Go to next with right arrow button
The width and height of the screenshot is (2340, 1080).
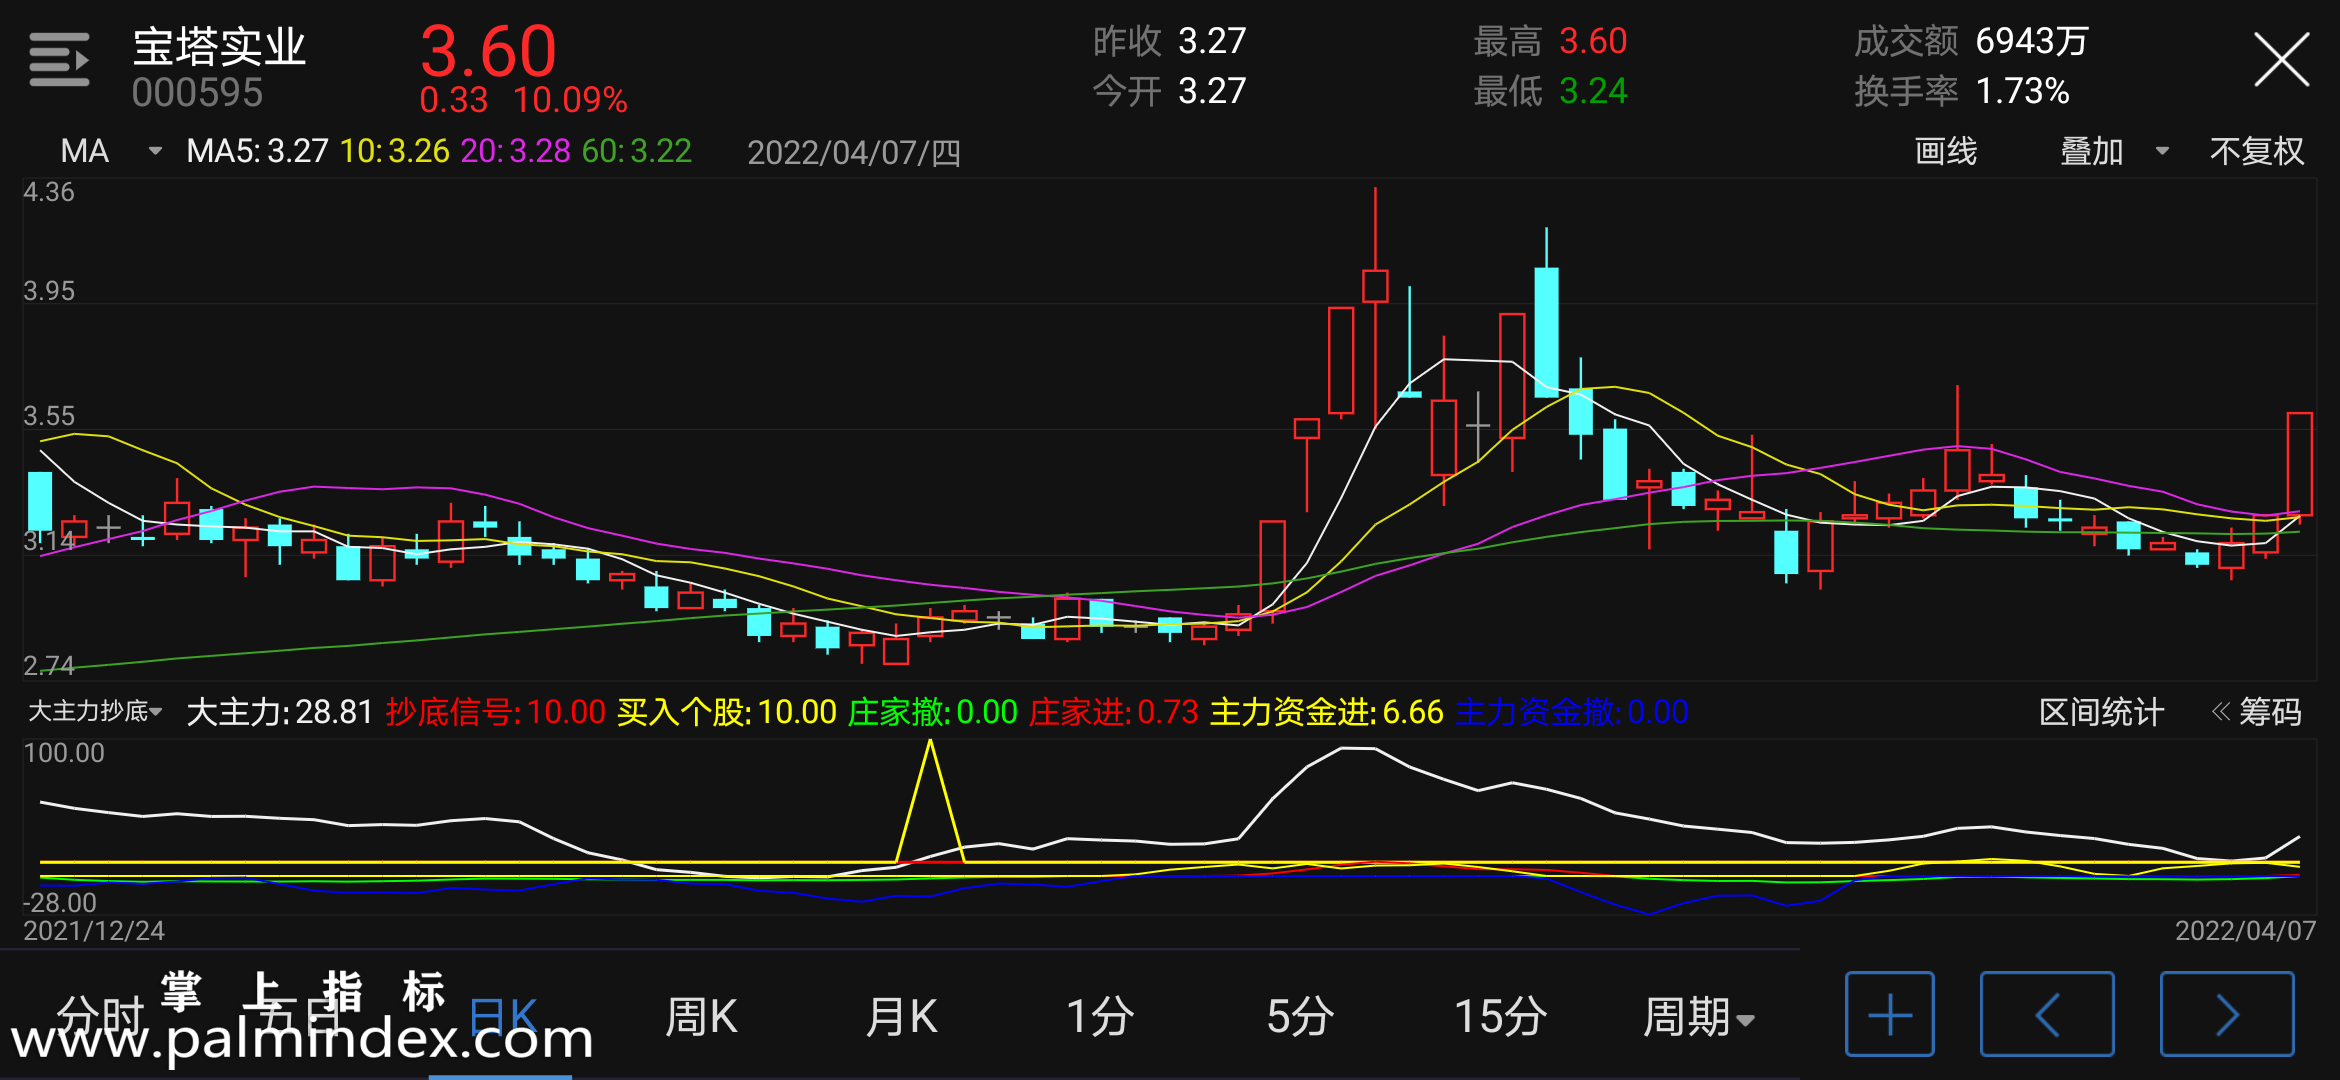pyautogui.click(x=2227, y=1014)
